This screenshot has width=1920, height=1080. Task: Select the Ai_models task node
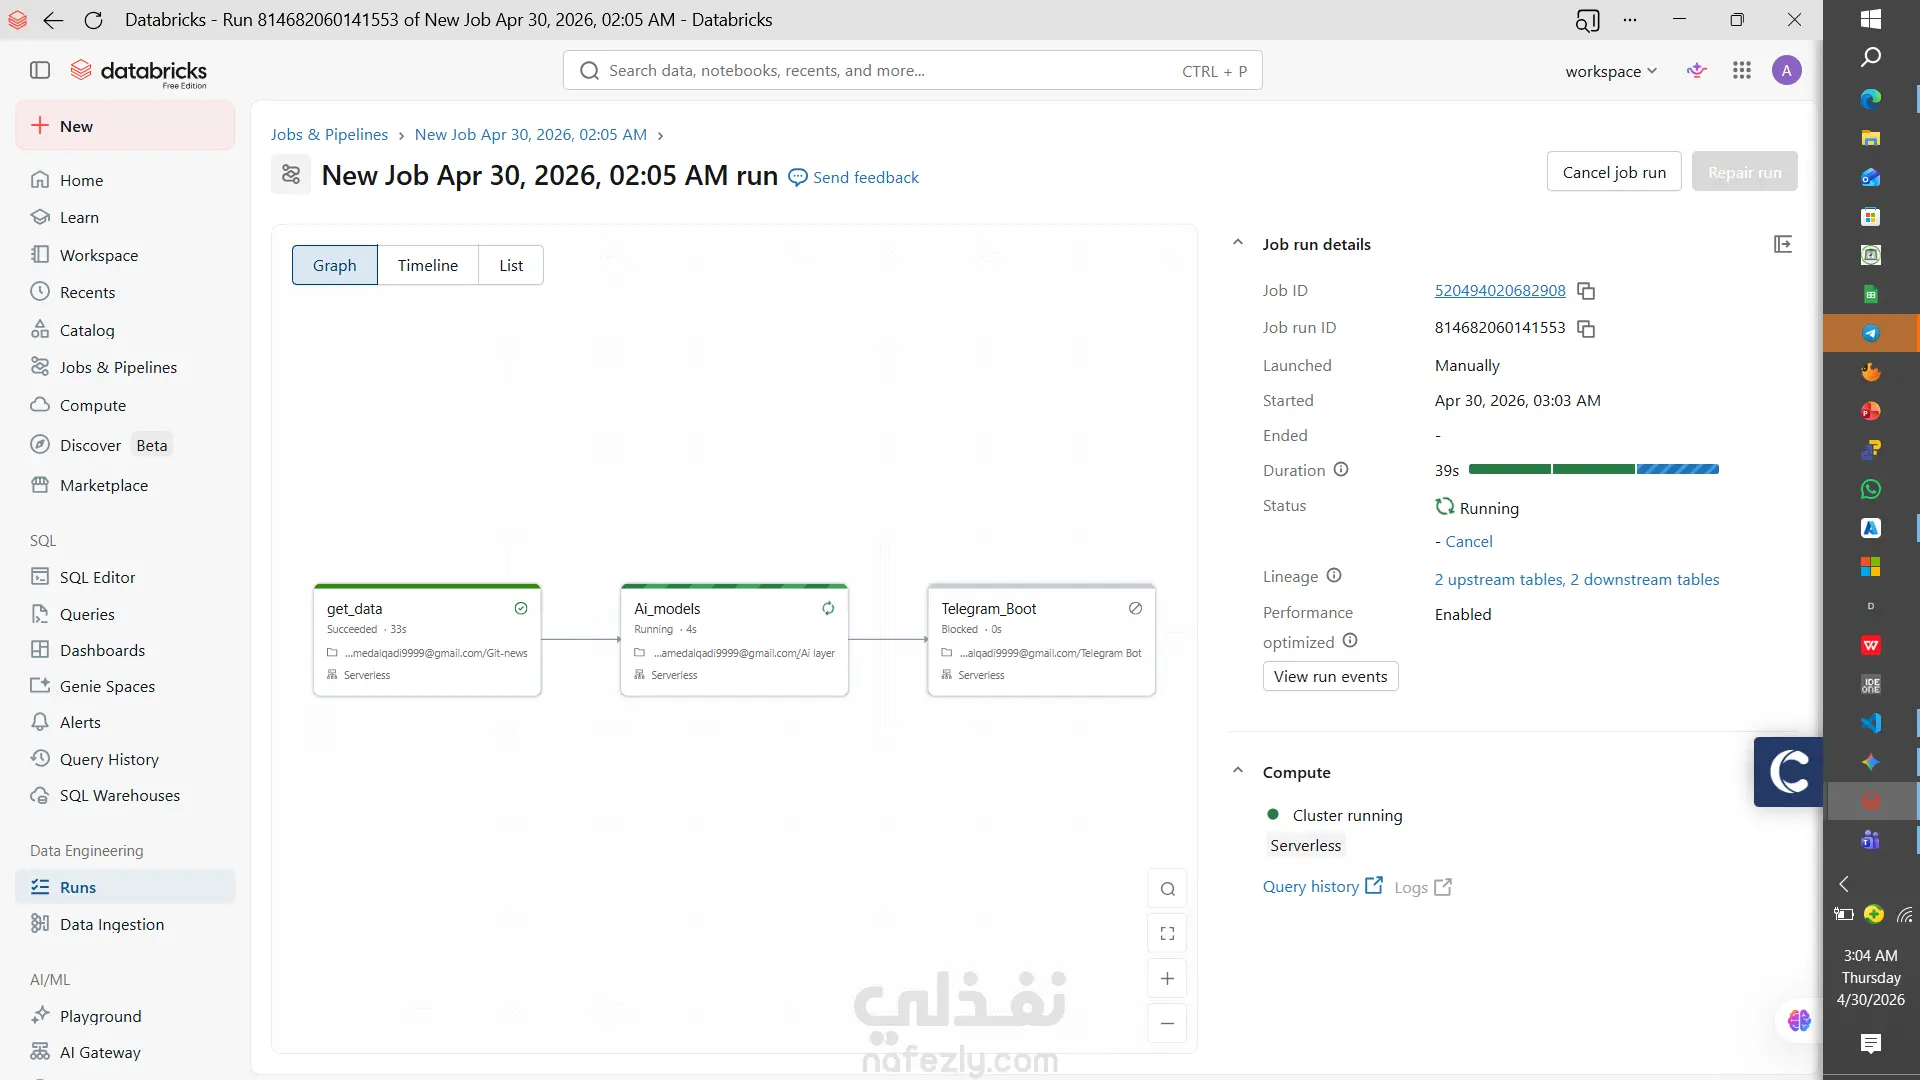pyautogui.click(x=734, y=640)
